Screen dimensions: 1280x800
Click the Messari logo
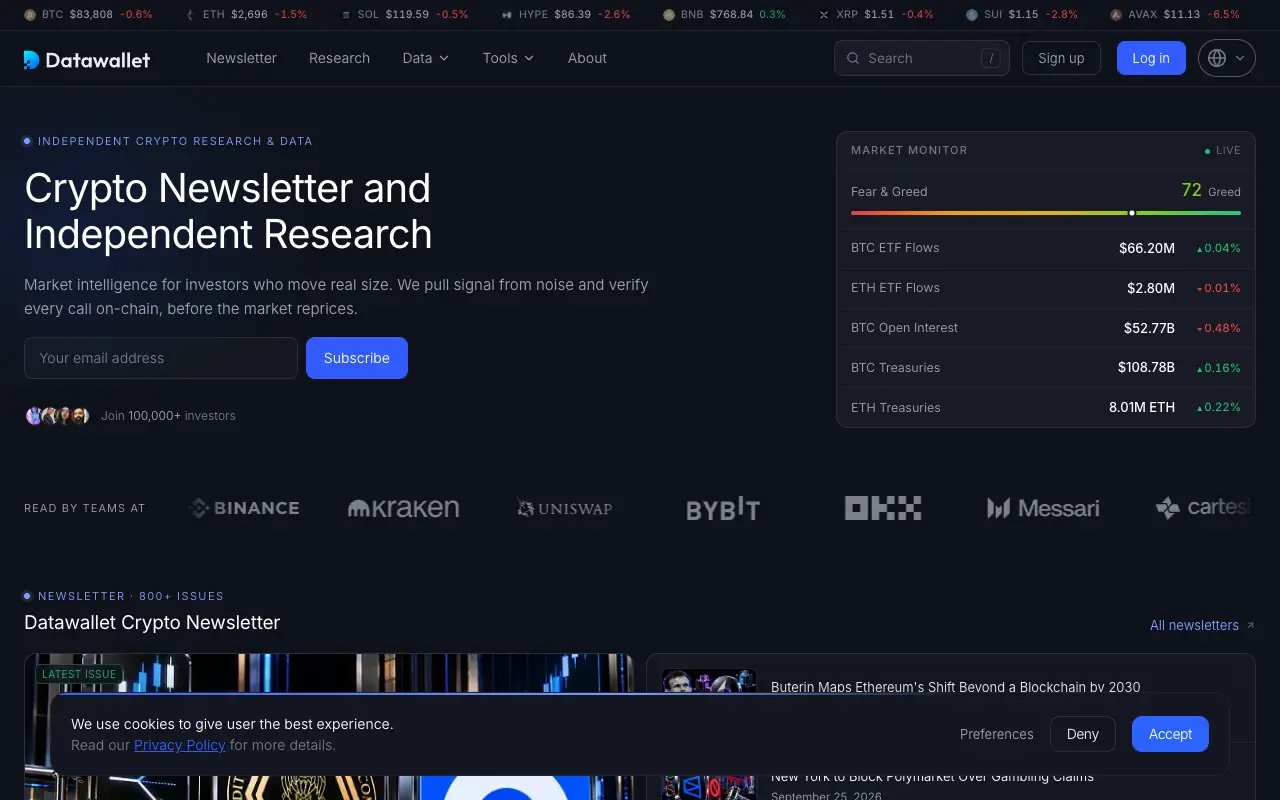(1043, 508)
